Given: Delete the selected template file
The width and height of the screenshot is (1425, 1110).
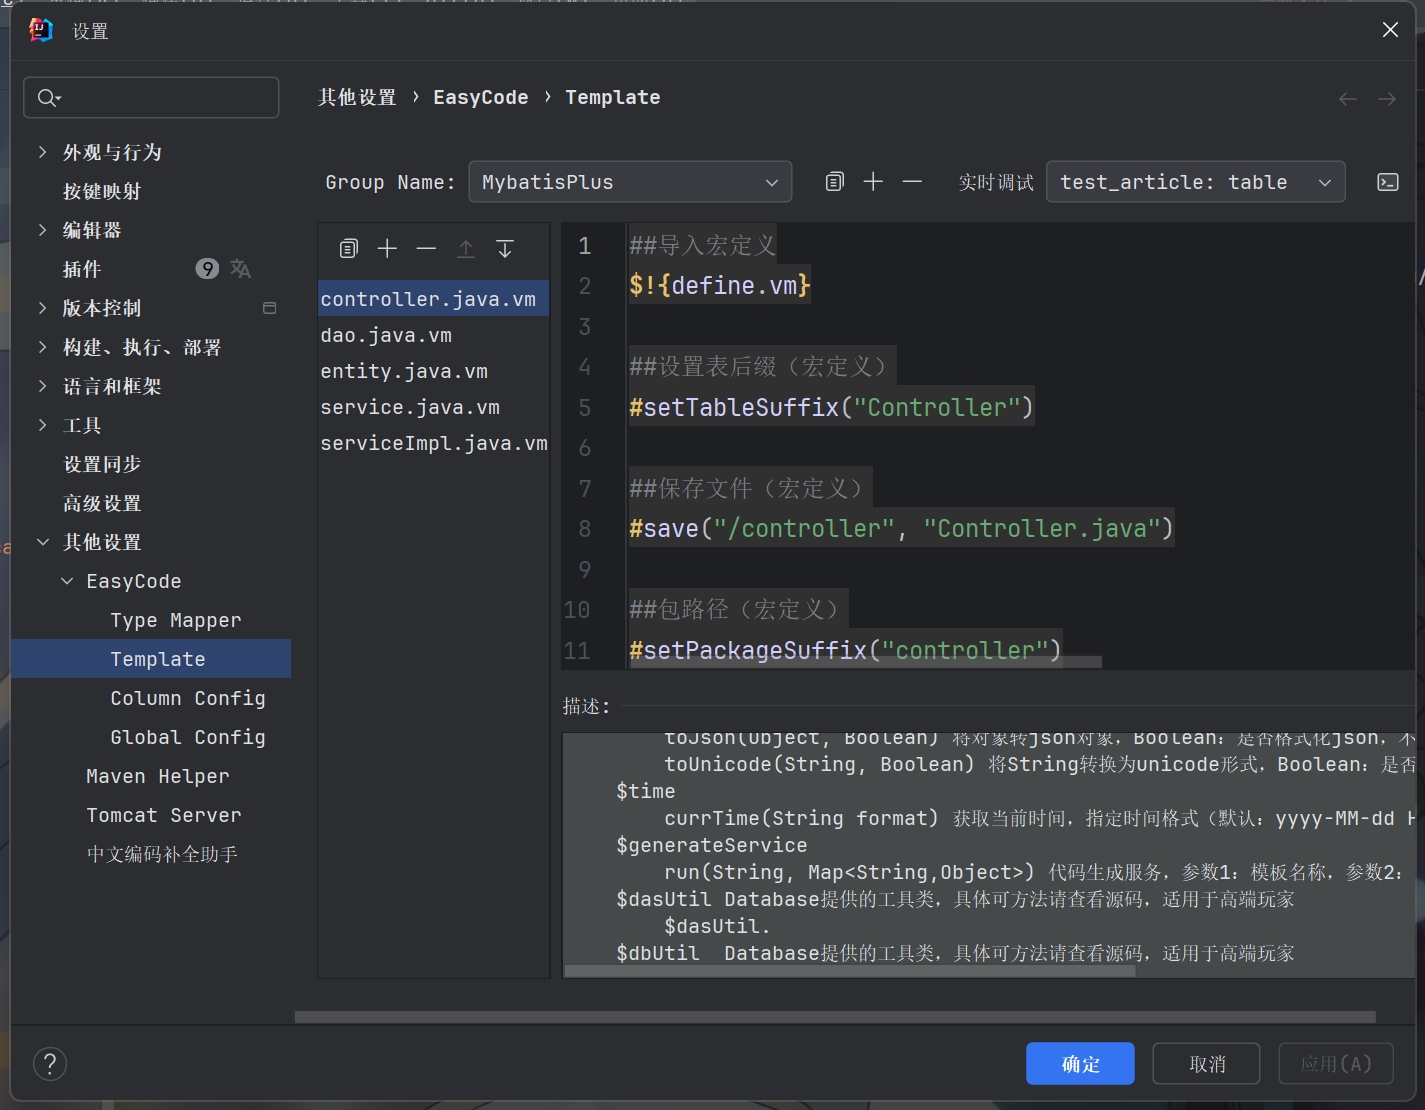Looking at the screenshot, I should click(426, 249).
